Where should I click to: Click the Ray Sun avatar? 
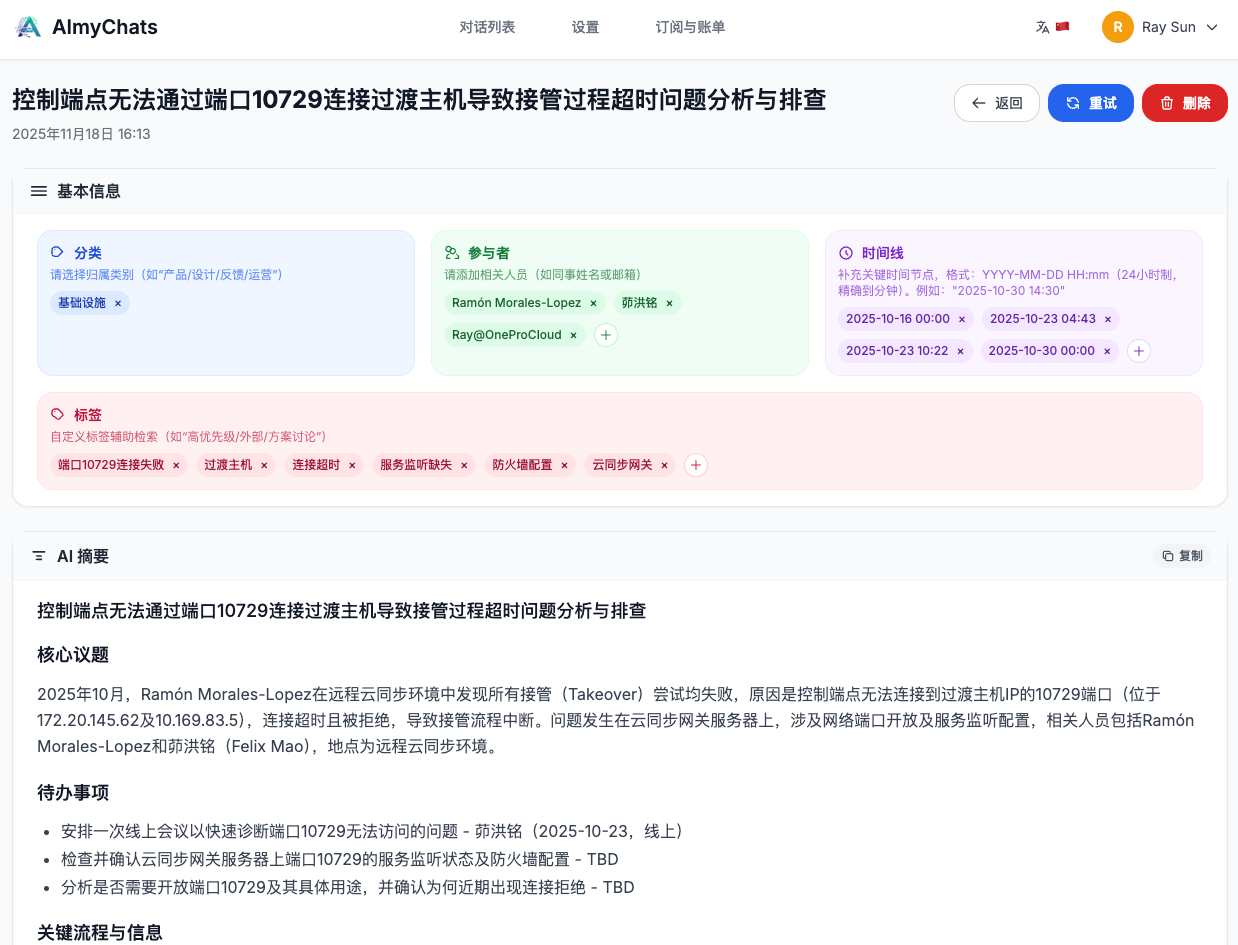pos(1118,27)
